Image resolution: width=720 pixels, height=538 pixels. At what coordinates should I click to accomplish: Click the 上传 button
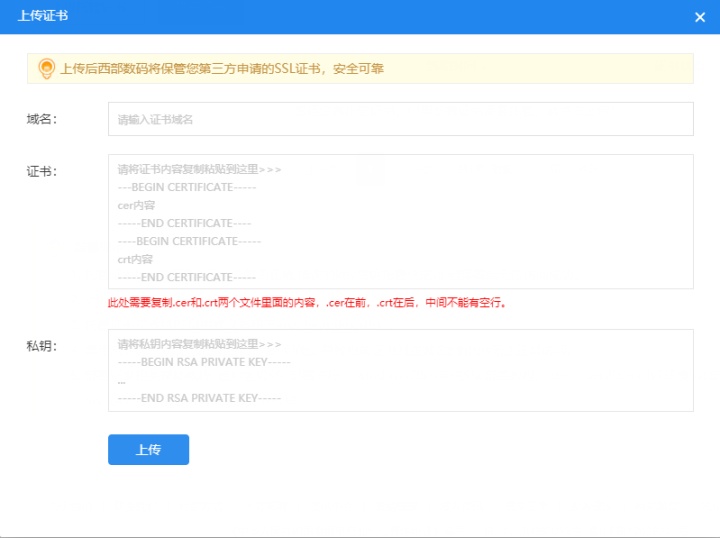coord(148,449)
